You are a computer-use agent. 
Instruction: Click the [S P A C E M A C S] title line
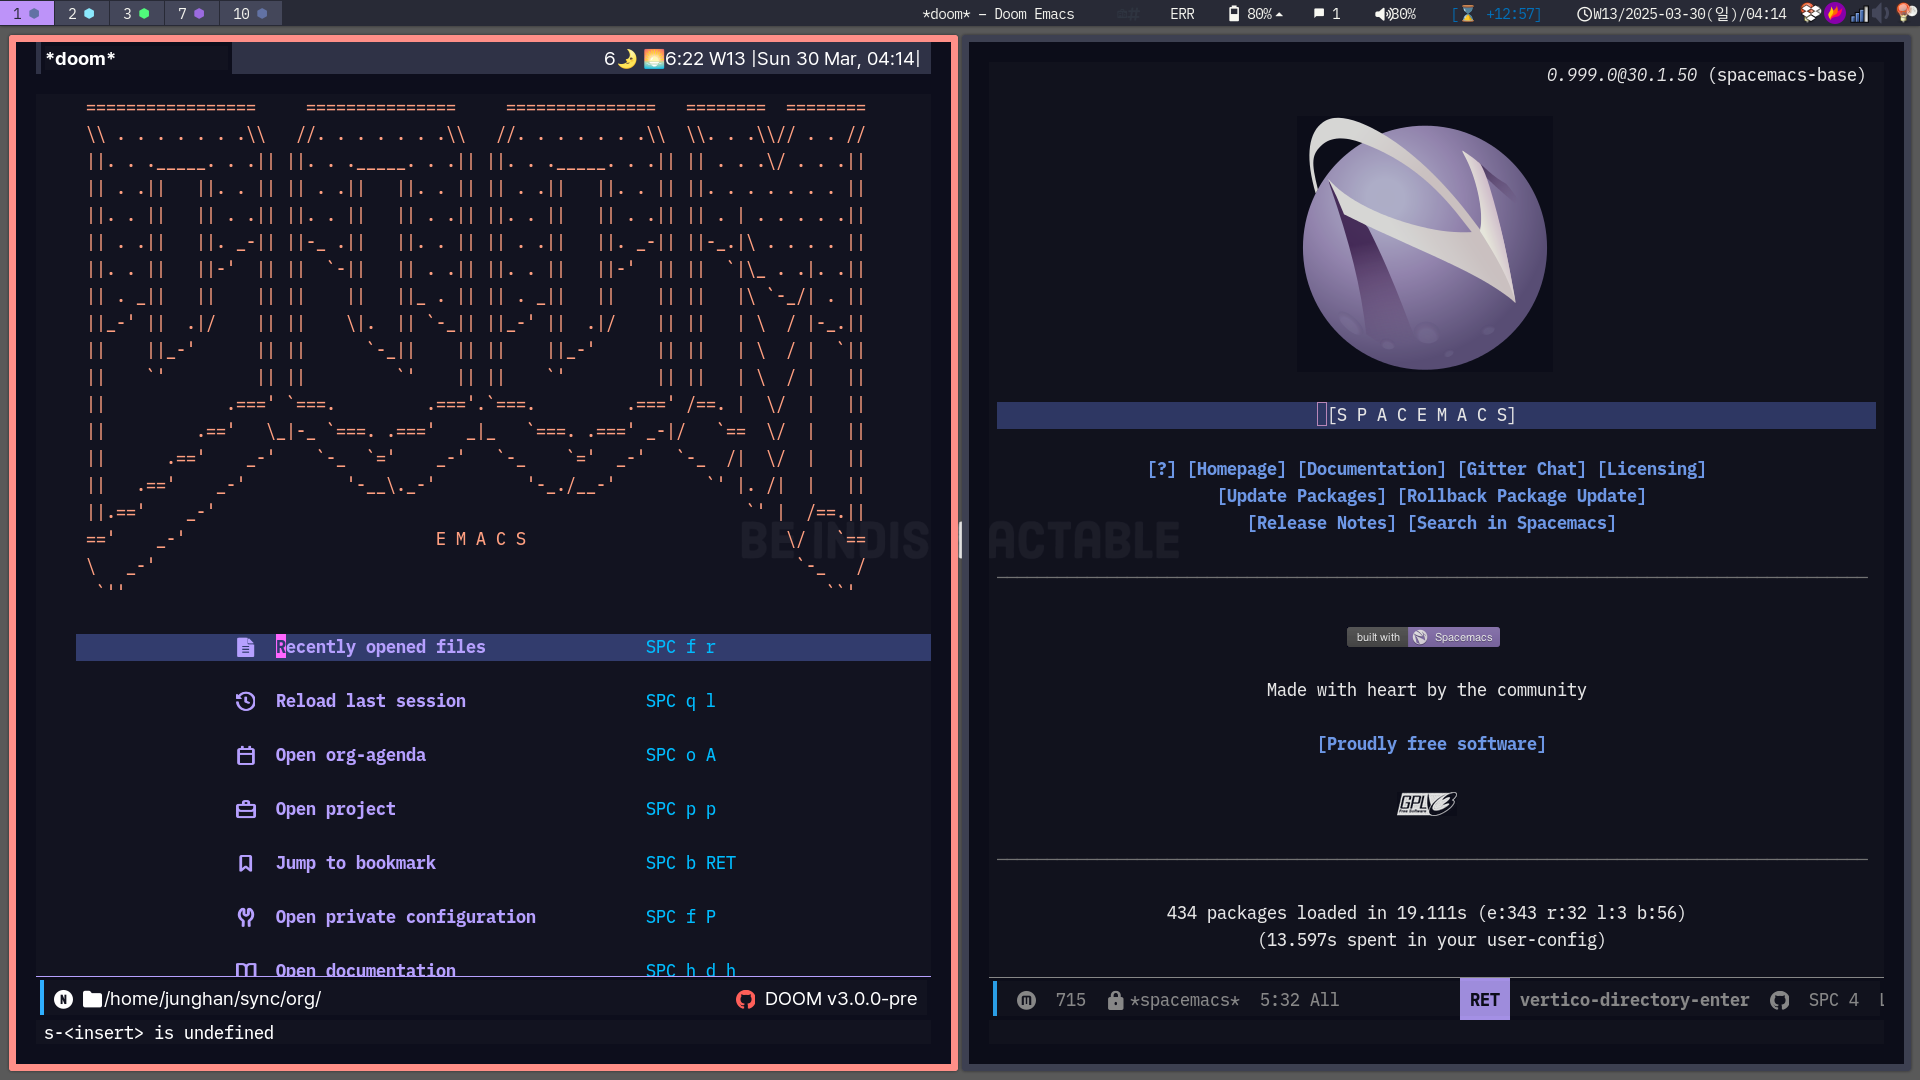coord(1436,415)
